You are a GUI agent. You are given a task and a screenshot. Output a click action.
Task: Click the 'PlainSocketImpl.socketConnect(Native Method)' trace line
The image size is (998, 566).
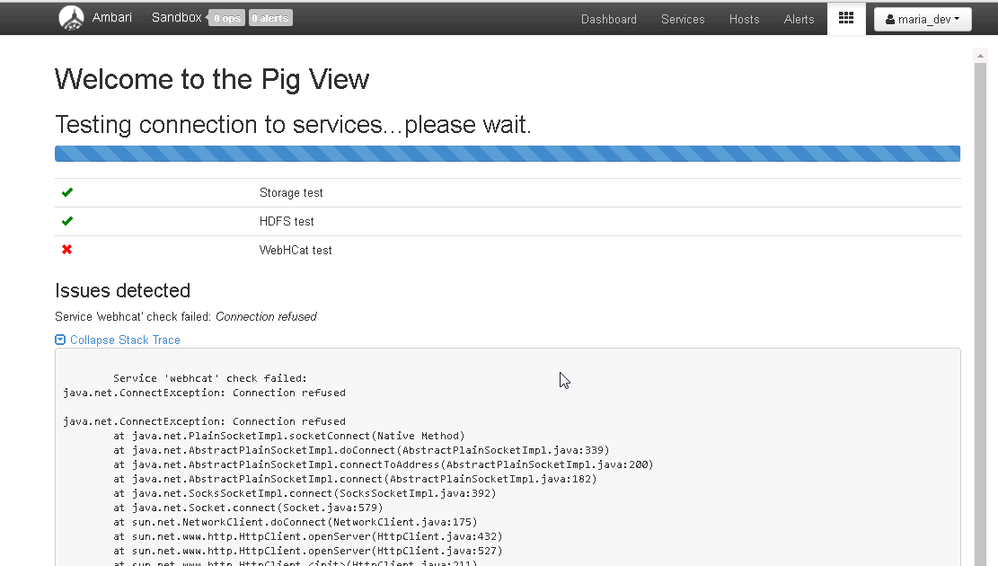coord(289,436)
